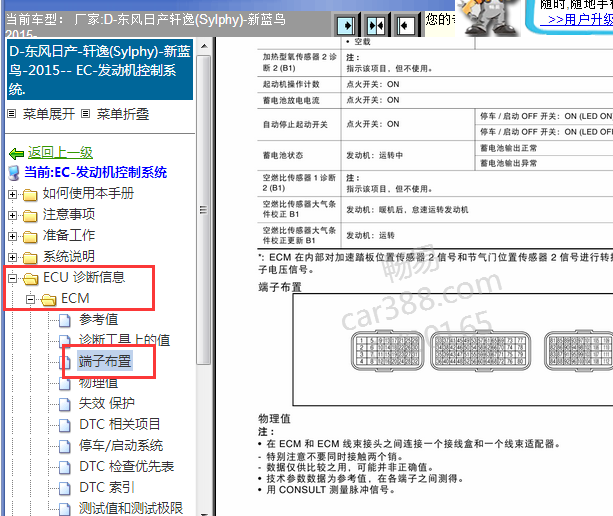Open the 停车/启动系统 page
The width and height of the screenshot is (613, 516).
click(x=121, y=445)
